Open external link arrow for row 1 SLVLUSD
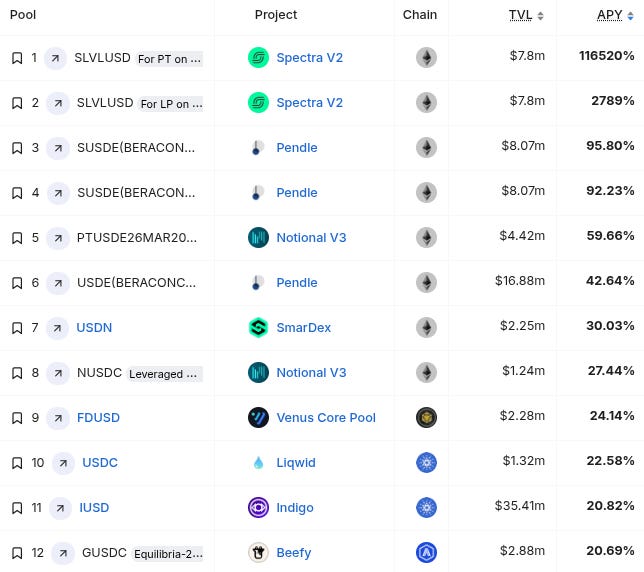 coord(55,58)
